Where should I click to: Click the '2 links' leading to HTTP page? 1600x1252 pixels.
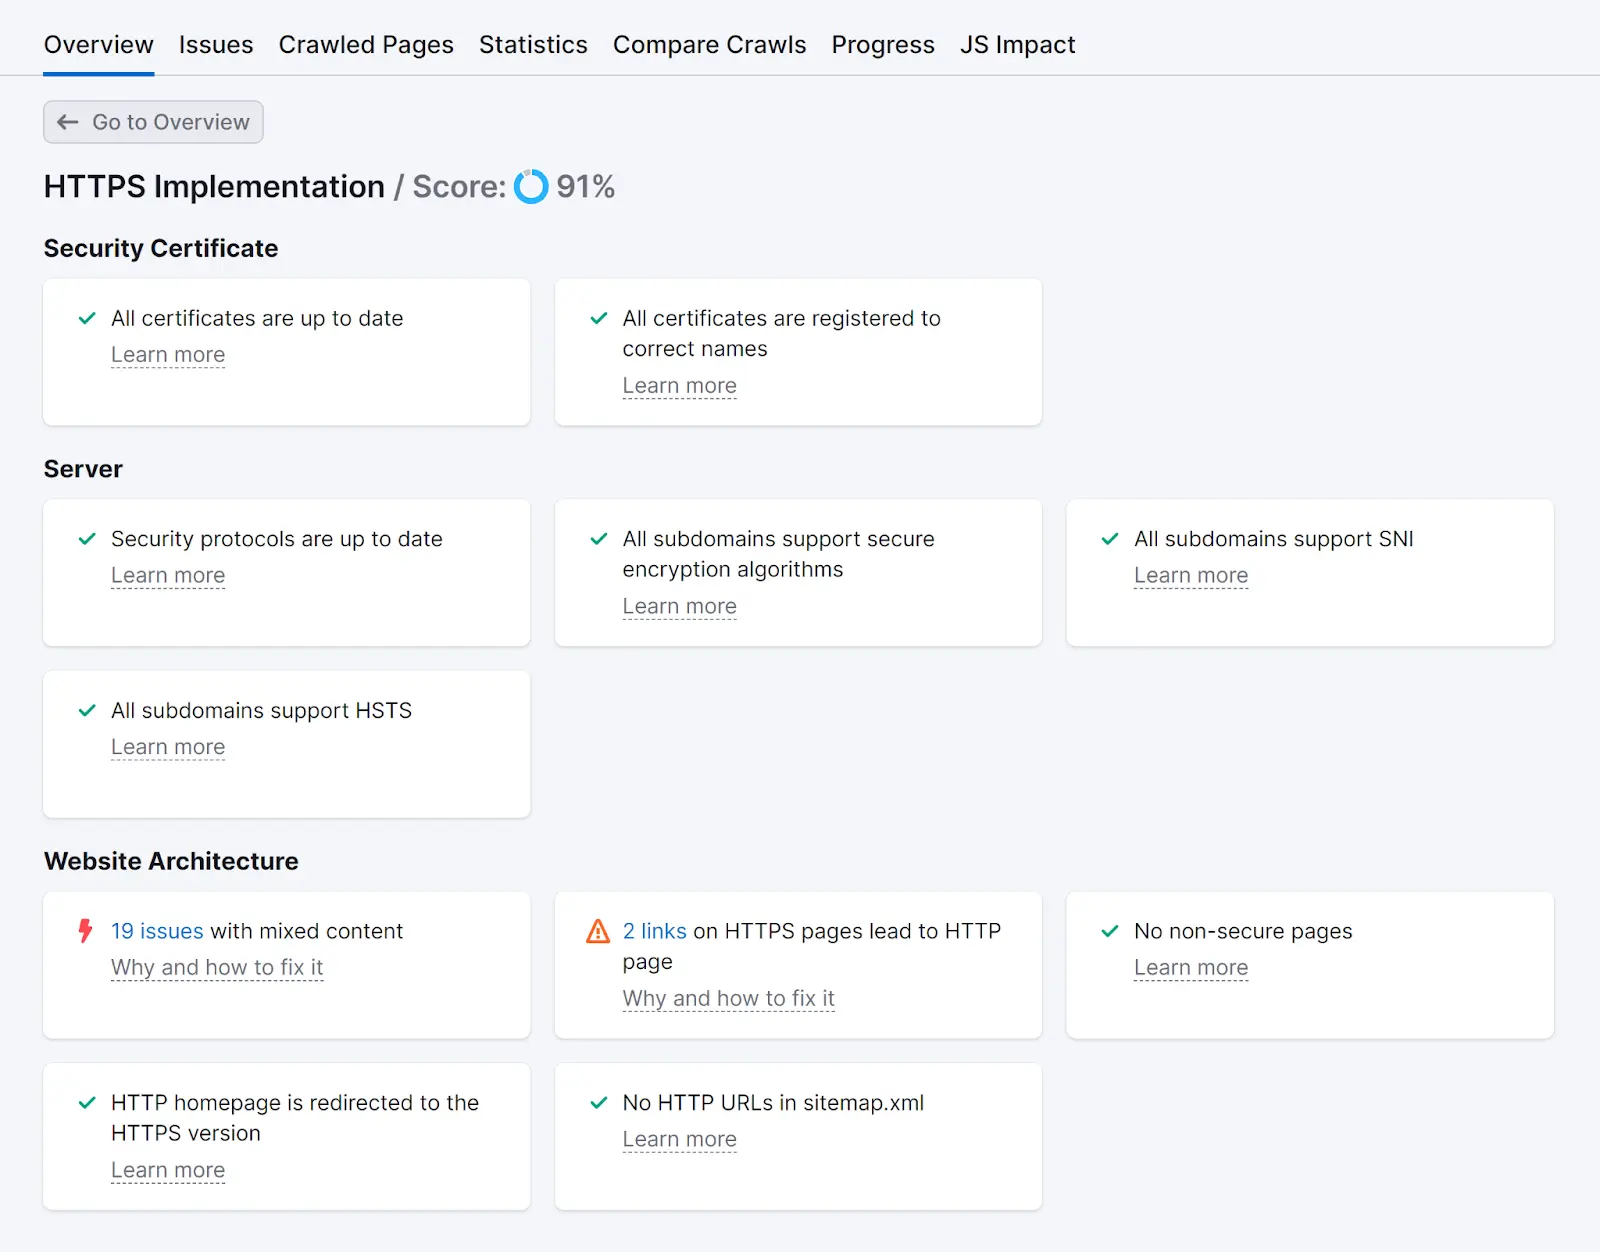(654, 931)
